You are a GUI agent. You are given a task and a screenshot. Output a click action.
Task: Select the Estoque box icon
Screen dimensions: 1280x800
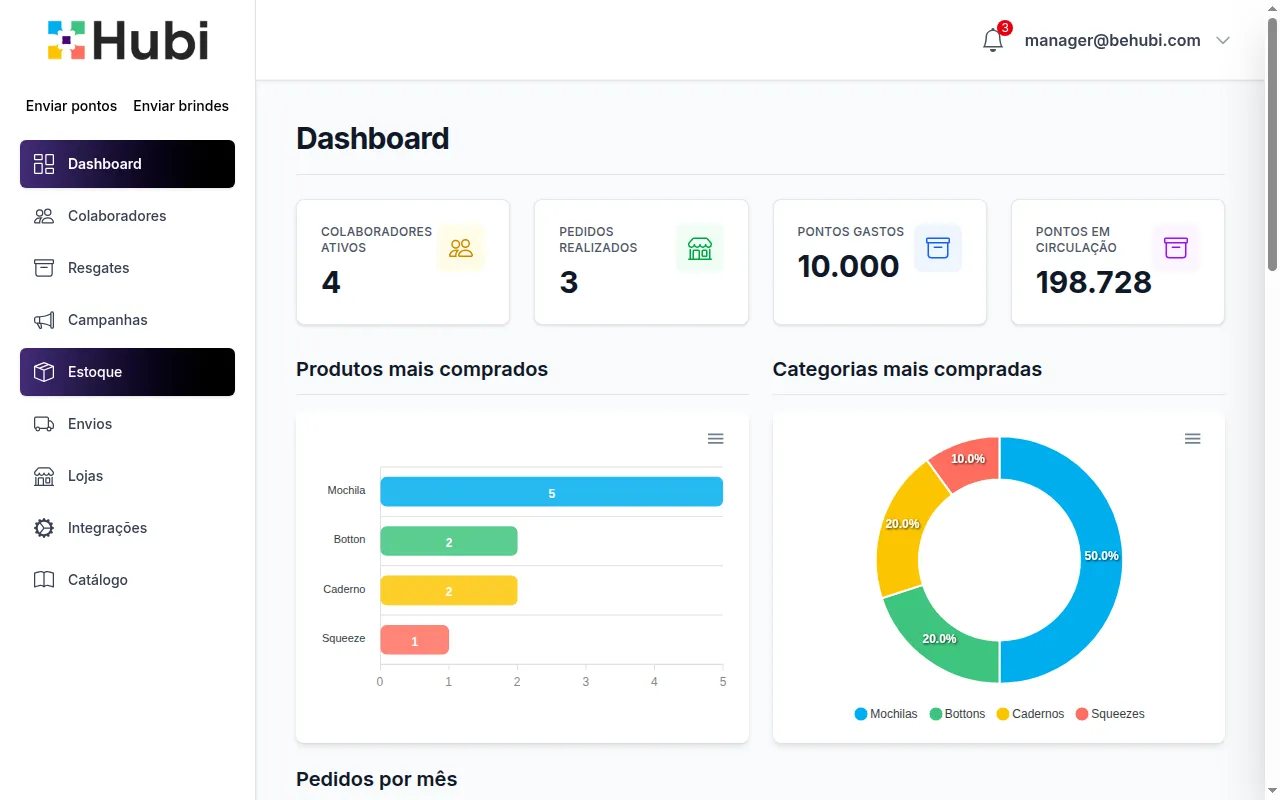coord(44,372)
